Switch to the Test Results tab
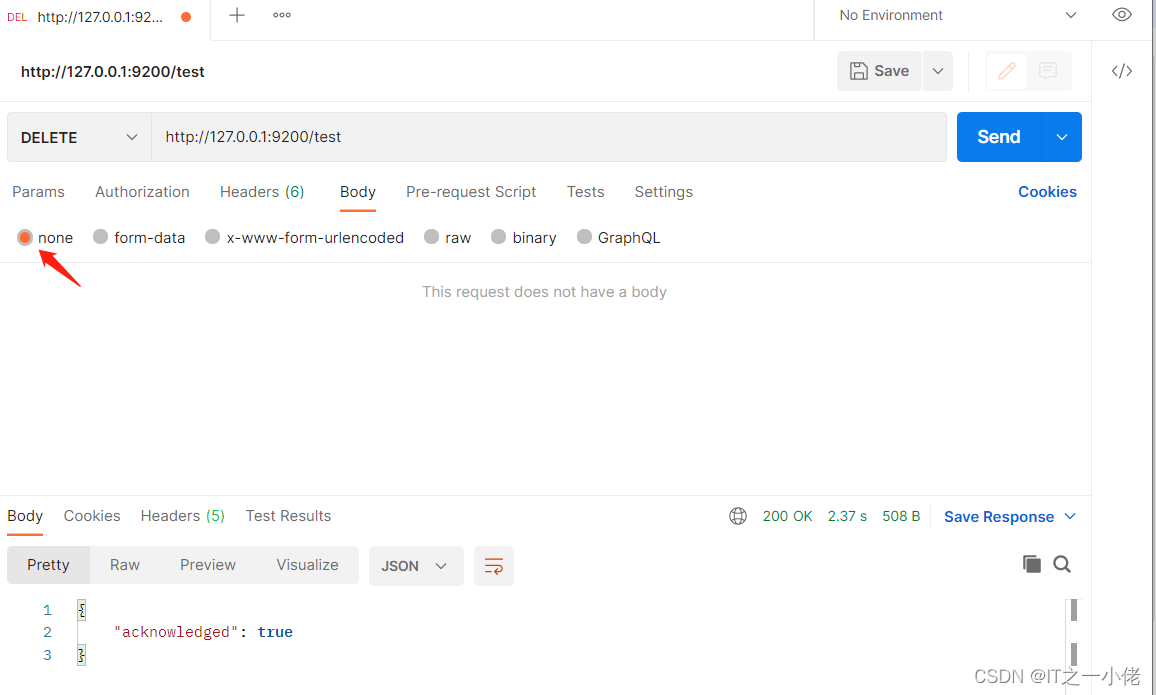Image resolution: width=1156 pixels, height=695 pixels. click(x=288, y=516)
